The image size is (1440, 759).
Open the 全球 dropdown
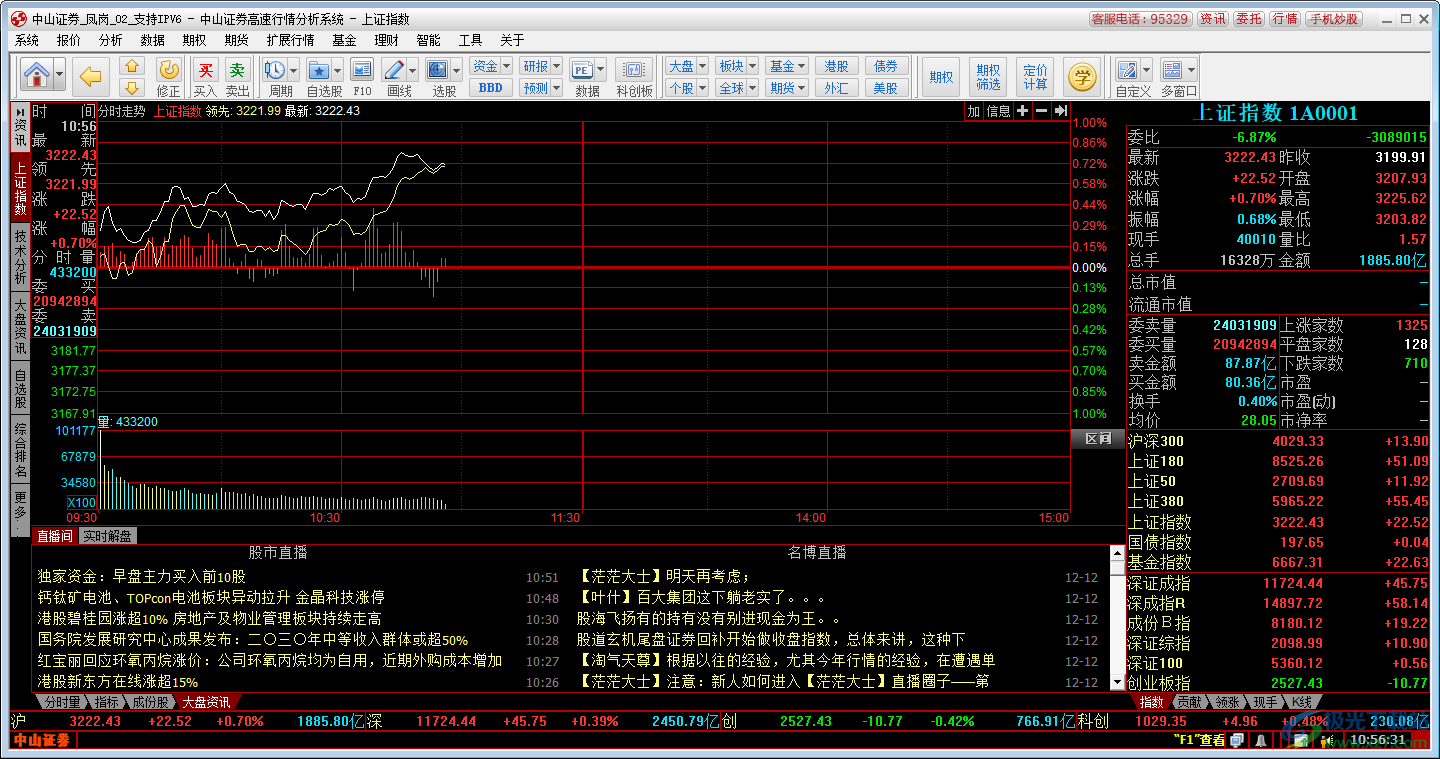(x=737, y=88)
